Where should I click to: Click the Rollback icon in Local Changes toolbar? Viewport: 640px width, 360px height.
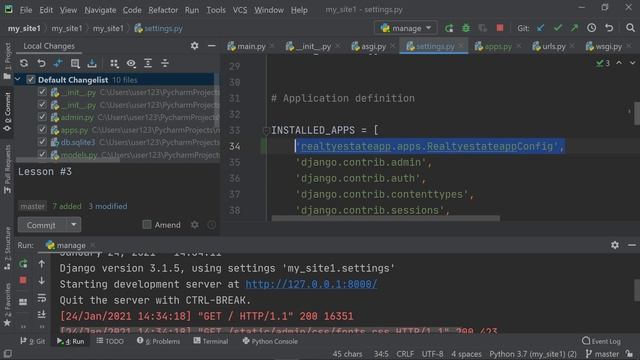[41, 63]
